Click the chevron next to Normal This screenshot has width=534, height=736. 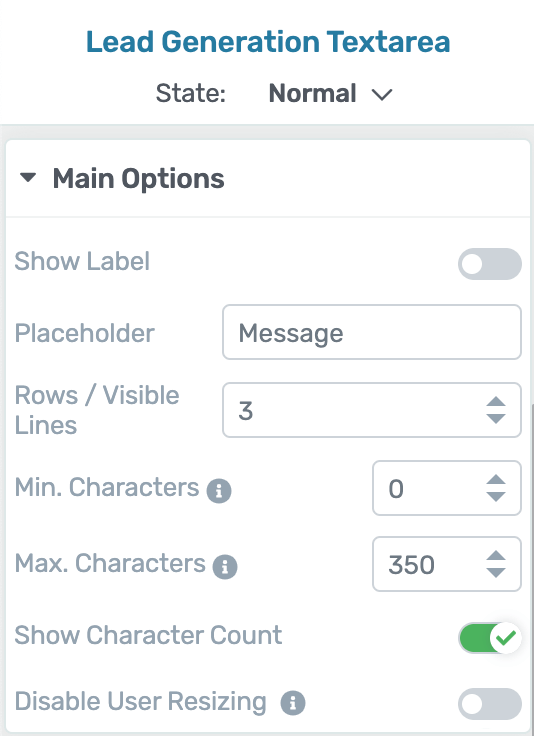[382, 95]
